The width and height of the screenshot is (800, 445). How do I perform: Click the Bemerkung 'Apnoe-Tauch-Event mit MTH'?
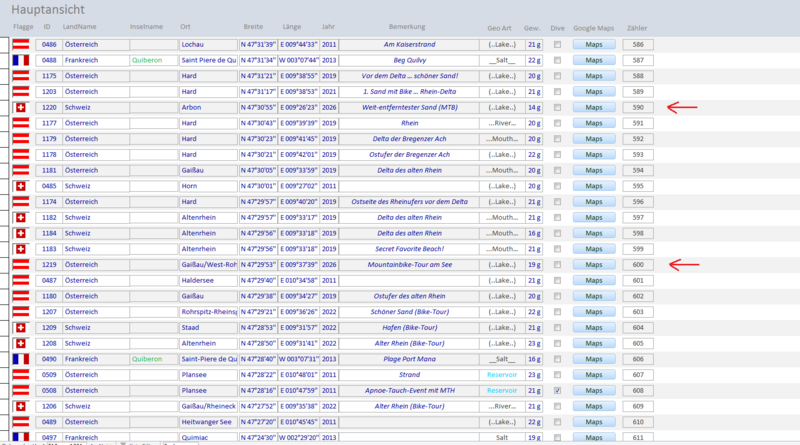pos(409,391)
